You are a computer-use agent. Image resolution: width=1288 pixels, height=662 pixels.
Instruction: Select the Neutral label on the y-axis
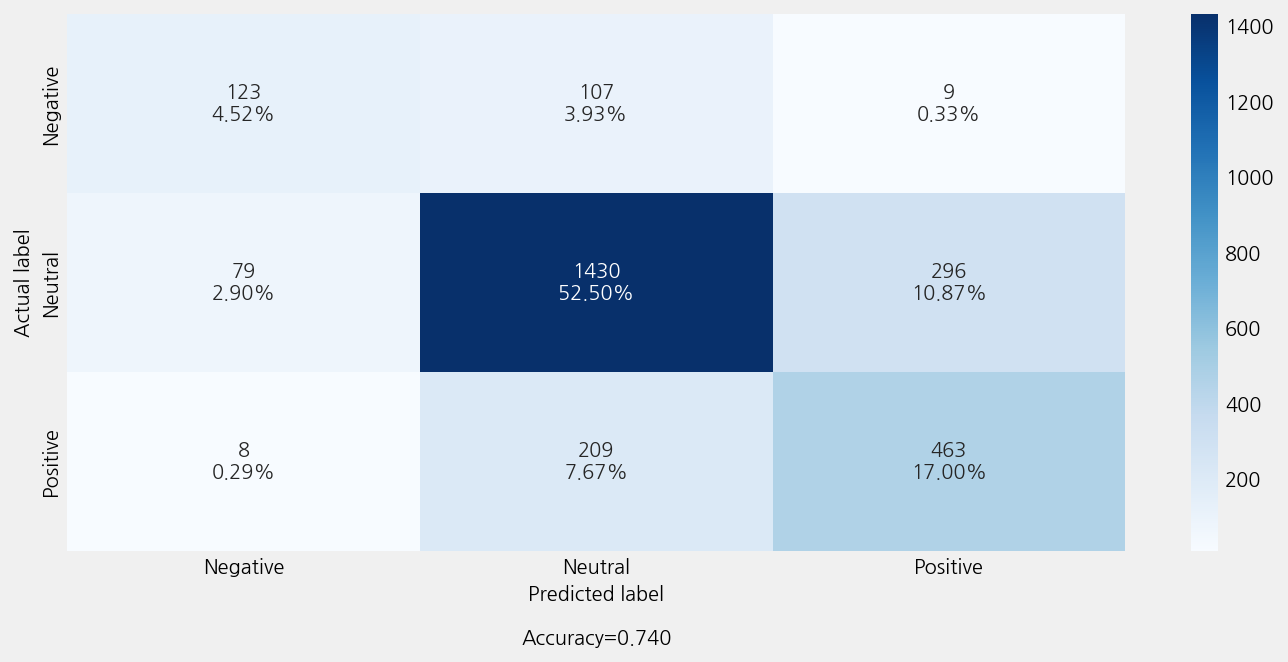(x=51, y=284)
